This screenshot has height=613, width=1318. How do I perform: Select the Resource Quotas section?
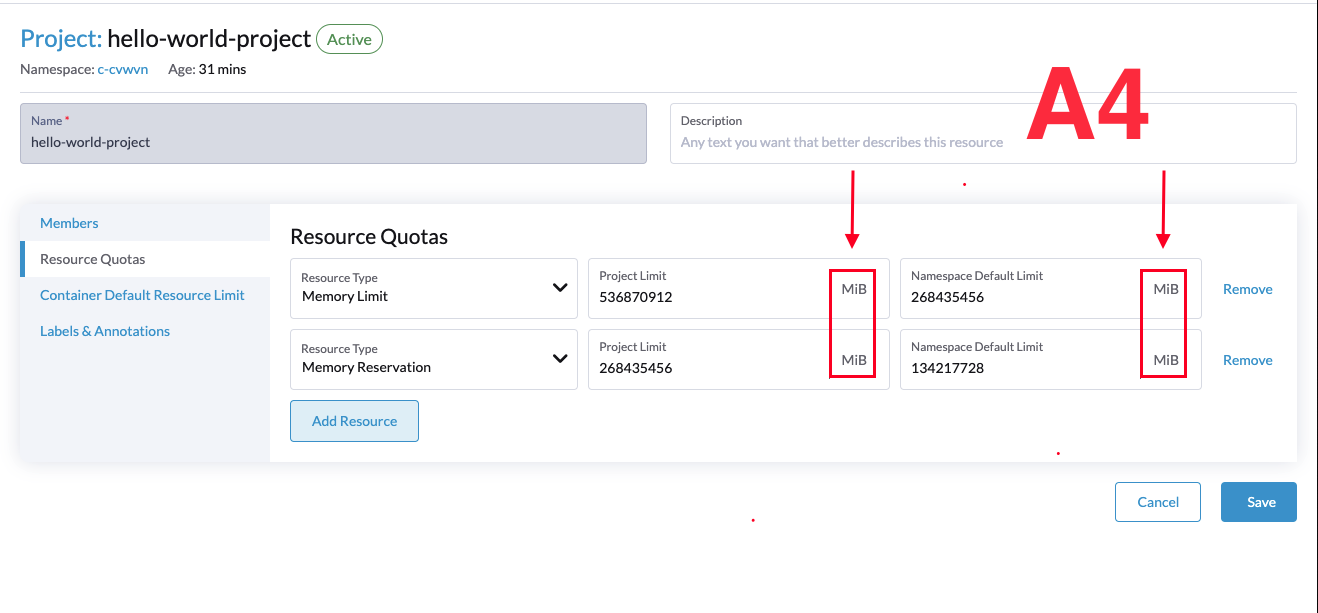tap(90, 258)
